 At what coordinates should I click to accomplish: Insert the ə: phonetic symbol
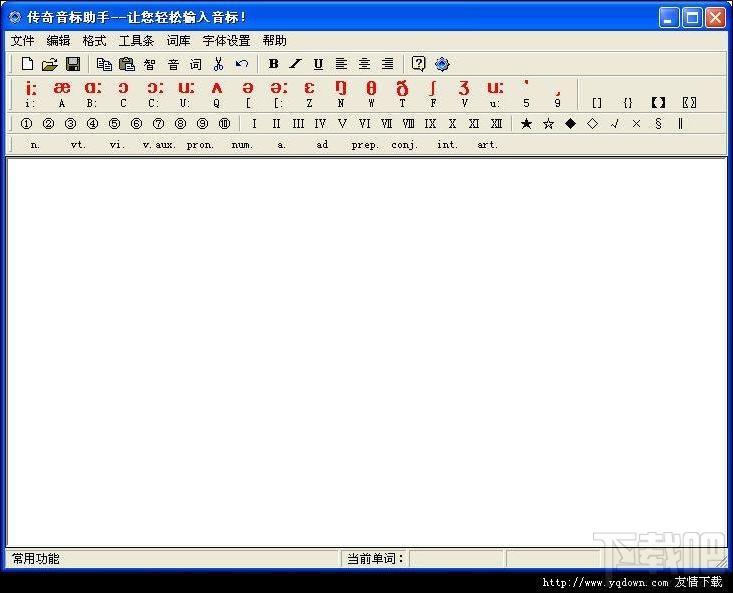tap(279, 94)
